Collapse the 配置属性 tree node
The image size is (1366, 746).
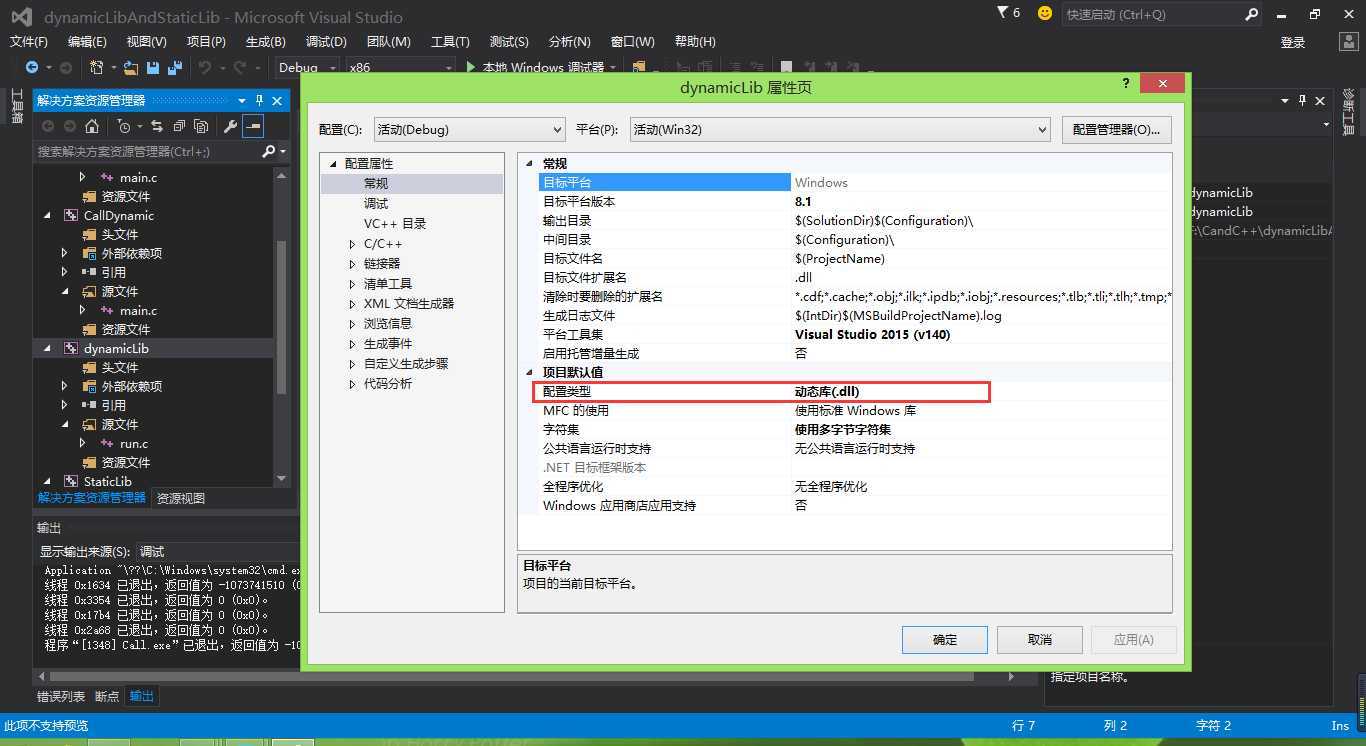[333, 163]
